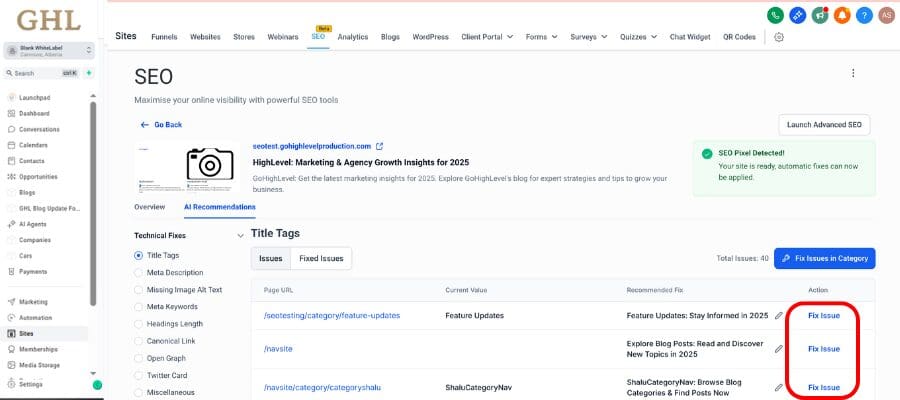Click the sidebar vertical scrollbar
The image size is (900, 400).
(x=93, y=204)
